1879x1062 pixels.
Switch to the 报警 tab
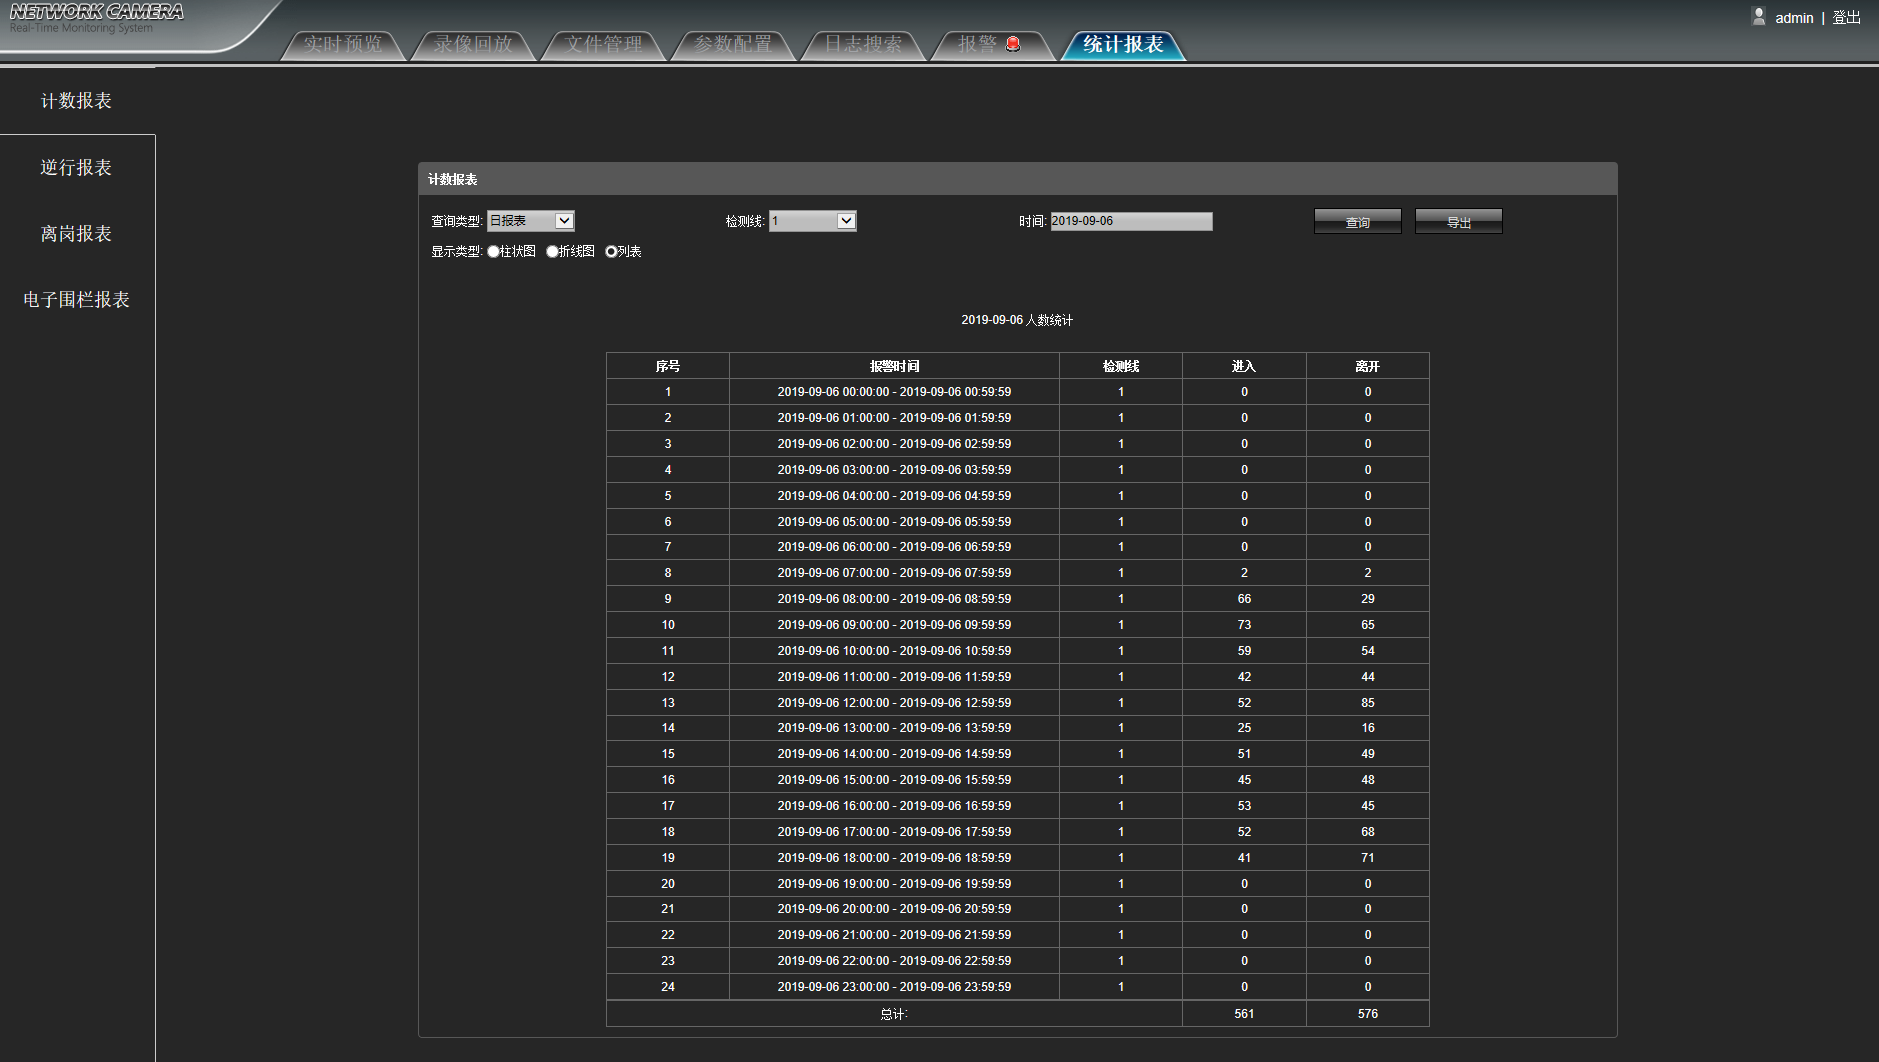point(991,44)
